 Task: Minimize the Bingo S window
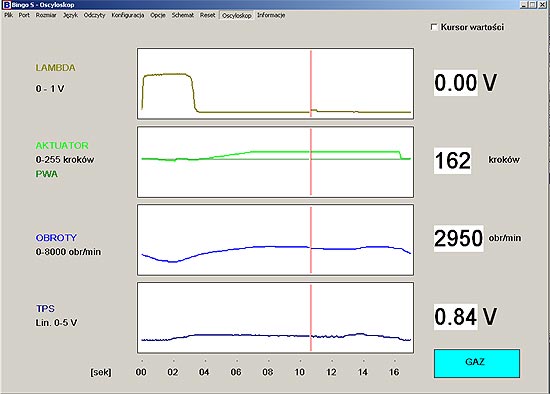pos(524,5)
